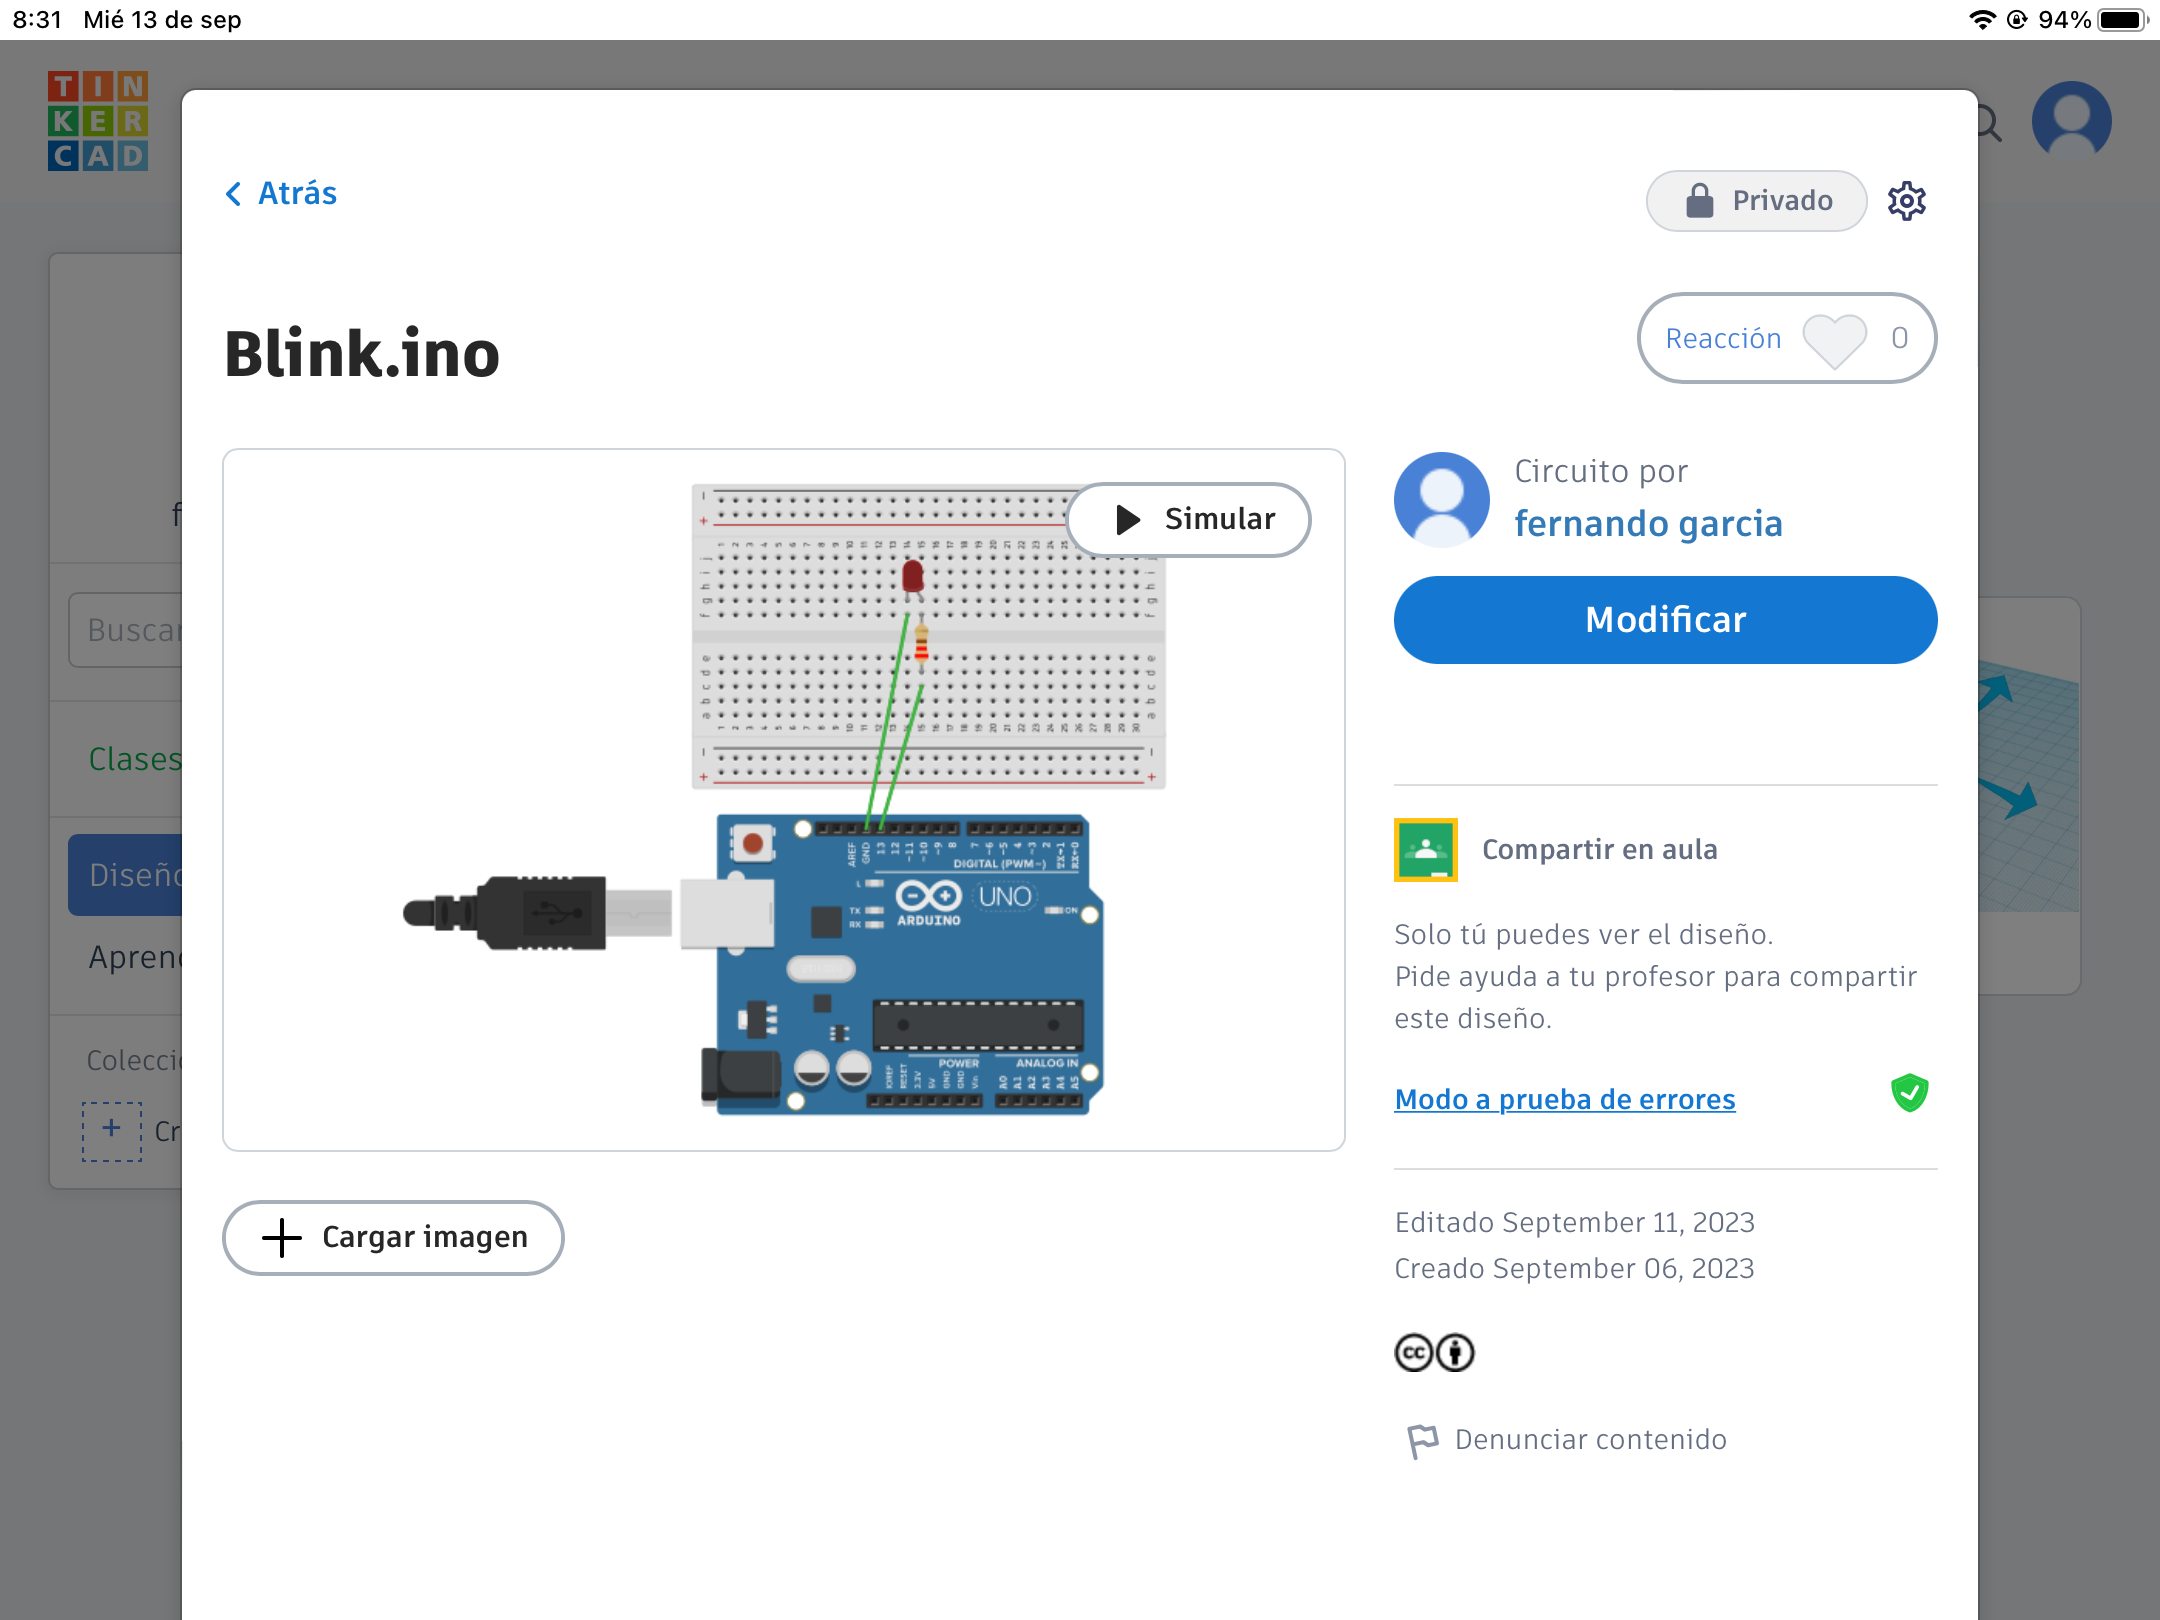Image resolution: width=2160 pixels, height=1620 pixels.
Task: Start simulation with the Simular button
Action: [x=1189, y=519]
